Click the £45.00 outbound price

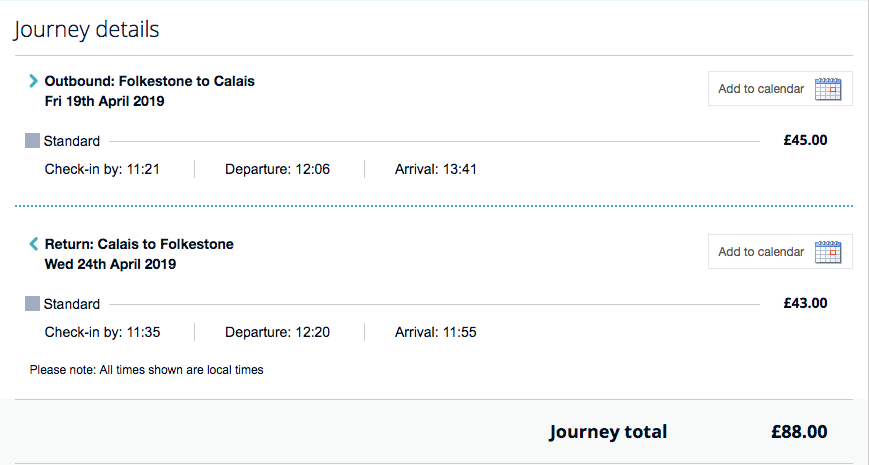[805, 141]
